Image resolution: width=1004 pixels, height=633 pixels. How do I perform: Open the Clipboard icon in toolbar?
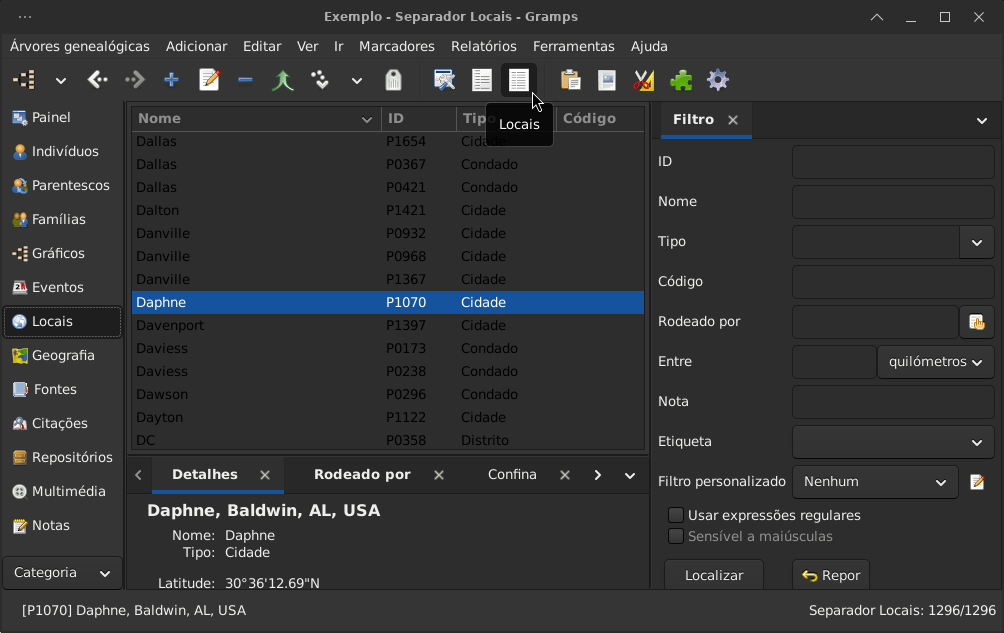tap(570, 80)
